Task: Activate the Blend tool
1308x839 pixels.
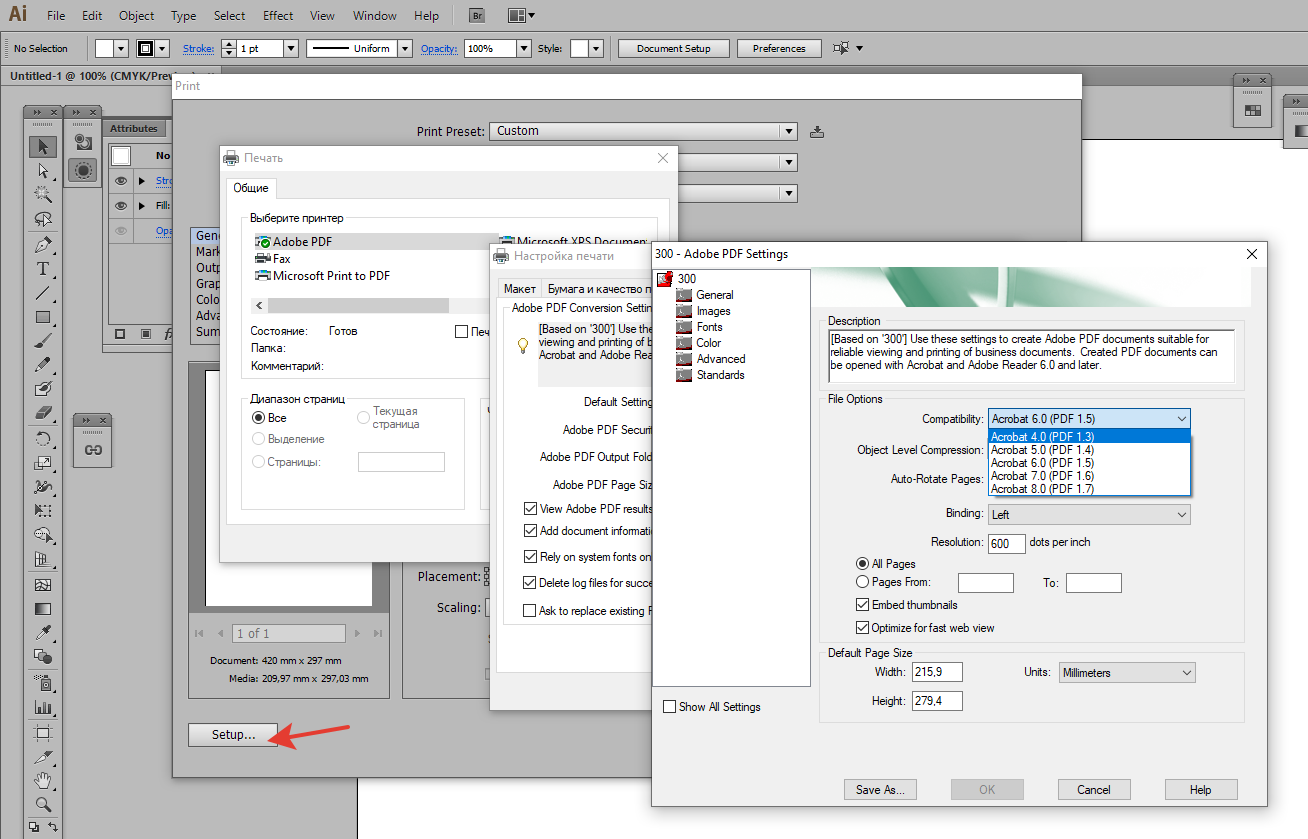Action: tap(43, 657)
